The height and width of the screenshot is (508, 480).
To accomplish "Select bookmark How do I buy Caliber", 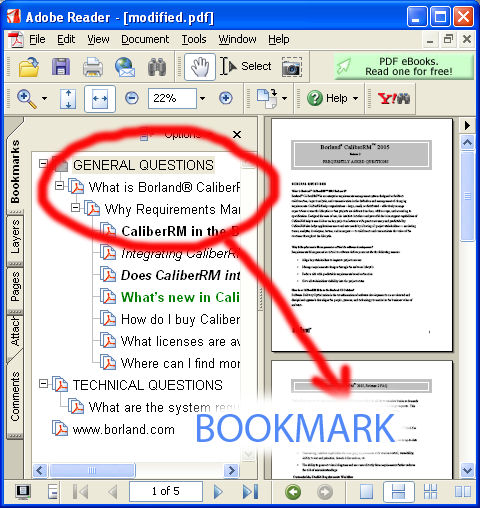I will [x=180, y=319].
